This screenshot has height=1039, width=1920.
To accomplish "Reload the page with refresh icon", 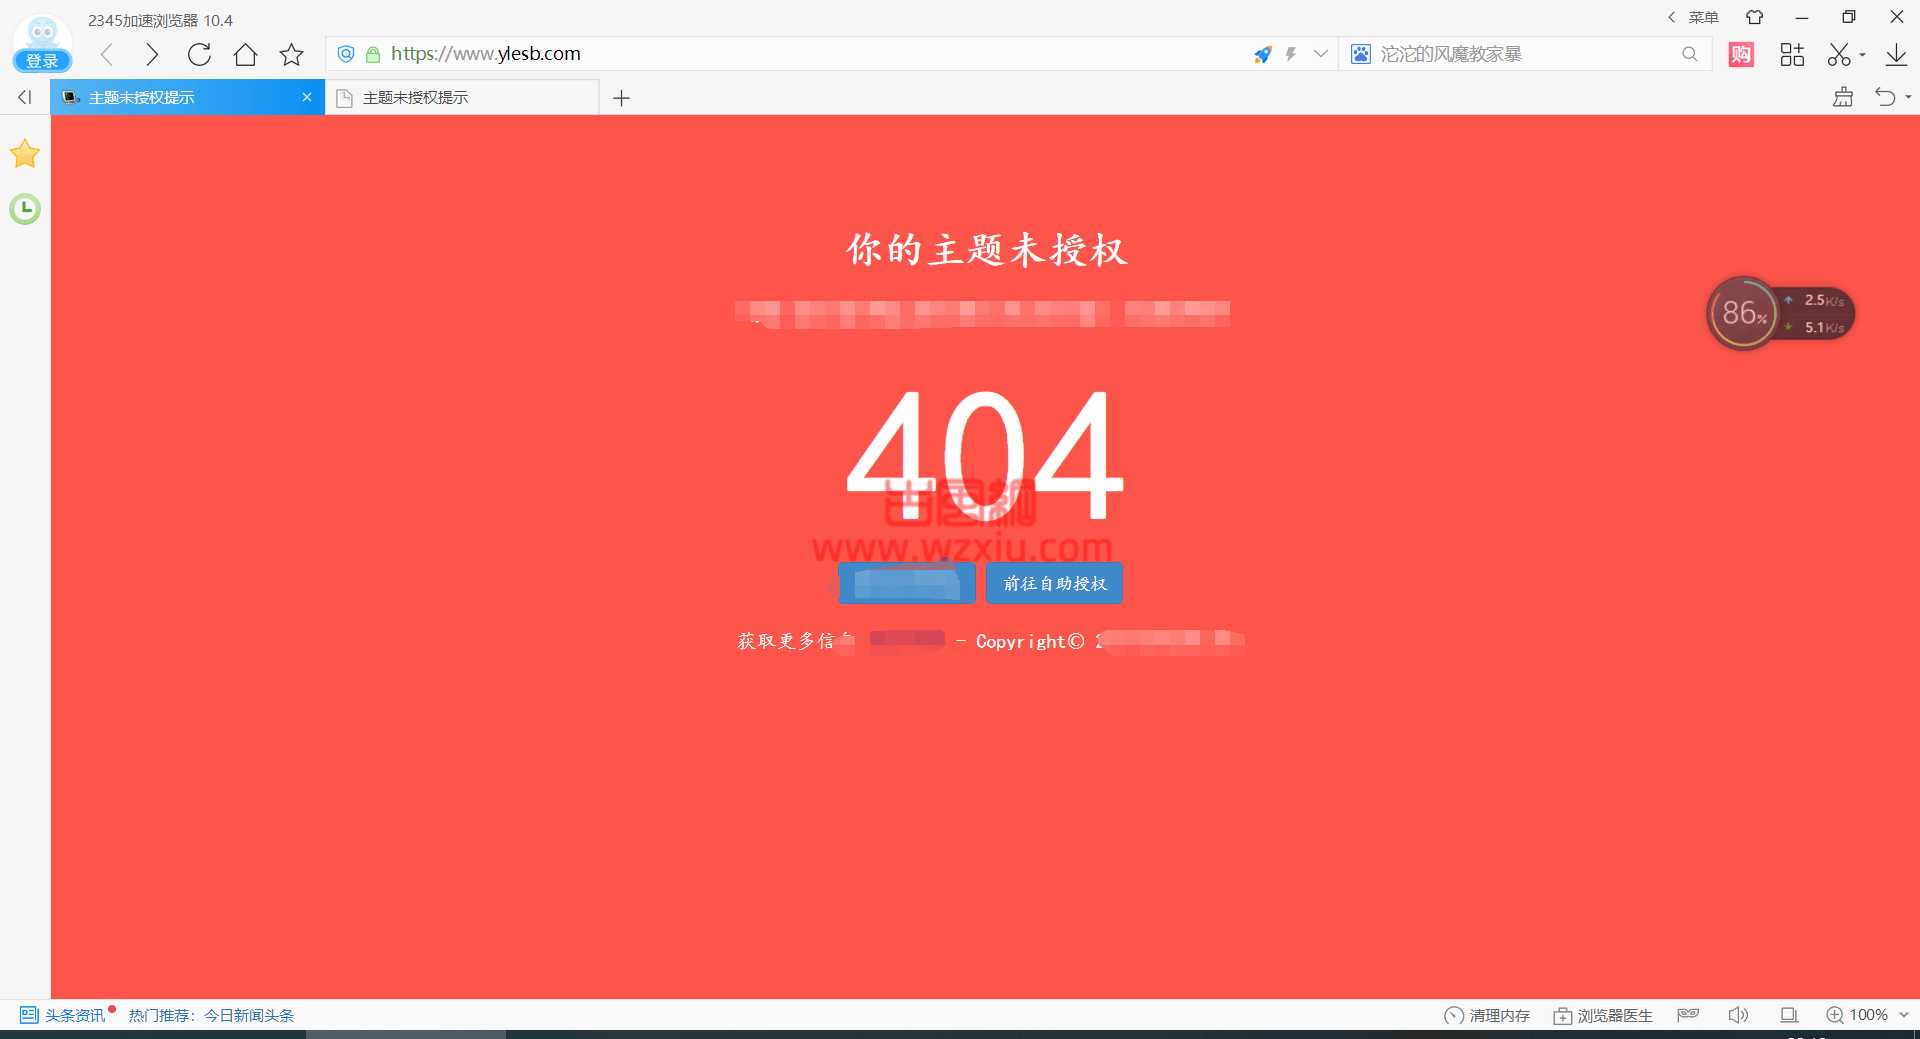I will click(199, 54).
